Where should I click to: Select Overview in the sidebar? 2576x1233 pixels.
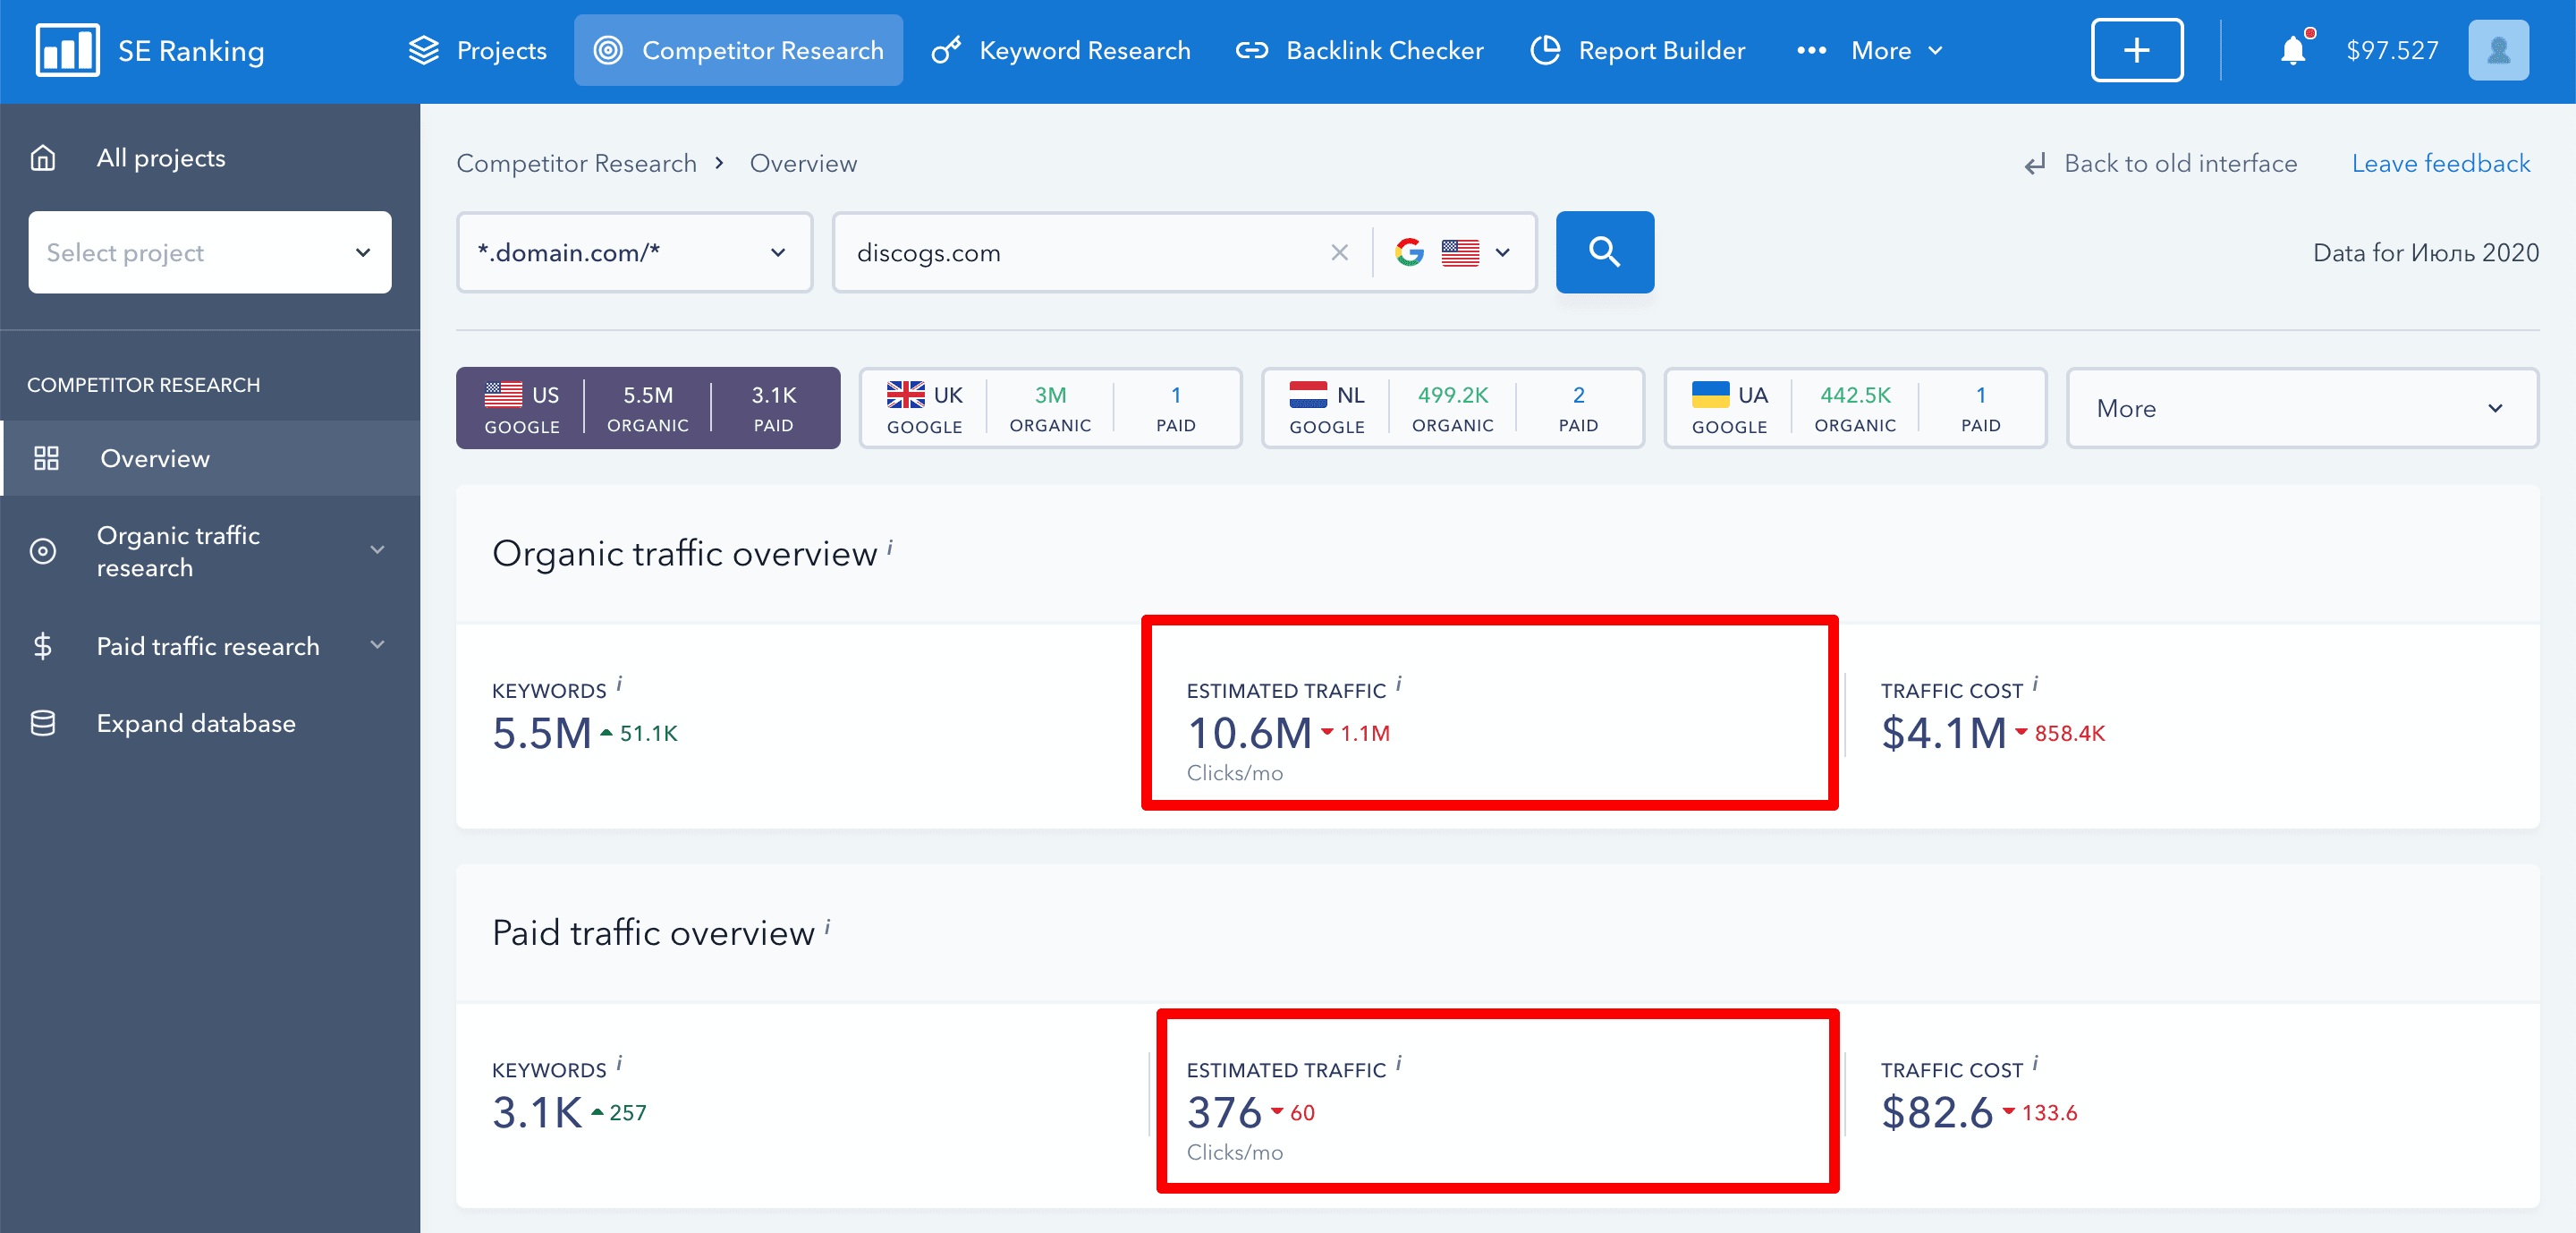(x=210, y=458)
